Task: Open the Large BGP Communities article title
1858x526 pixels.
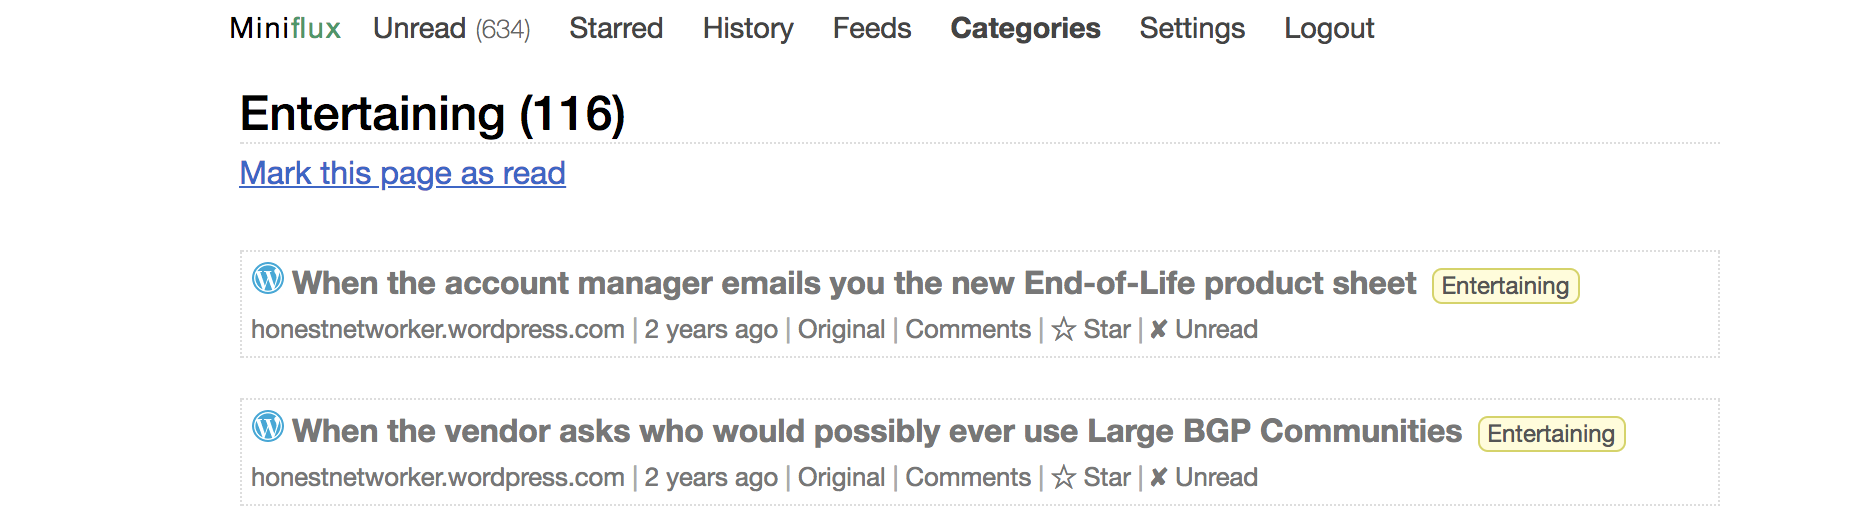Action: [x=877, y=432]
